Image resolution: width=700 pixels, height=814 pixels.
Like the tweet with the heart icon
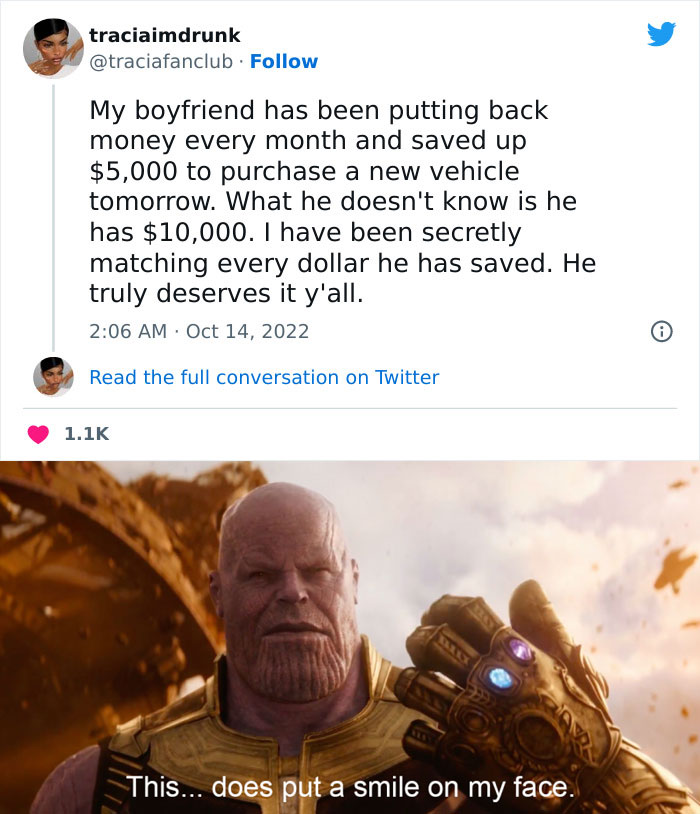pyautogui.click(x=38, y=434)
